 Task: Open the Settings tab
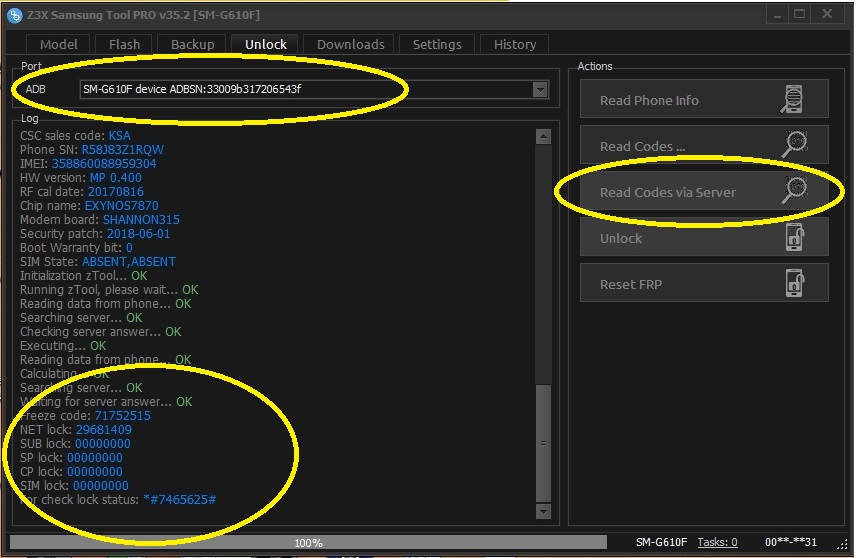[x=437, y=44]
